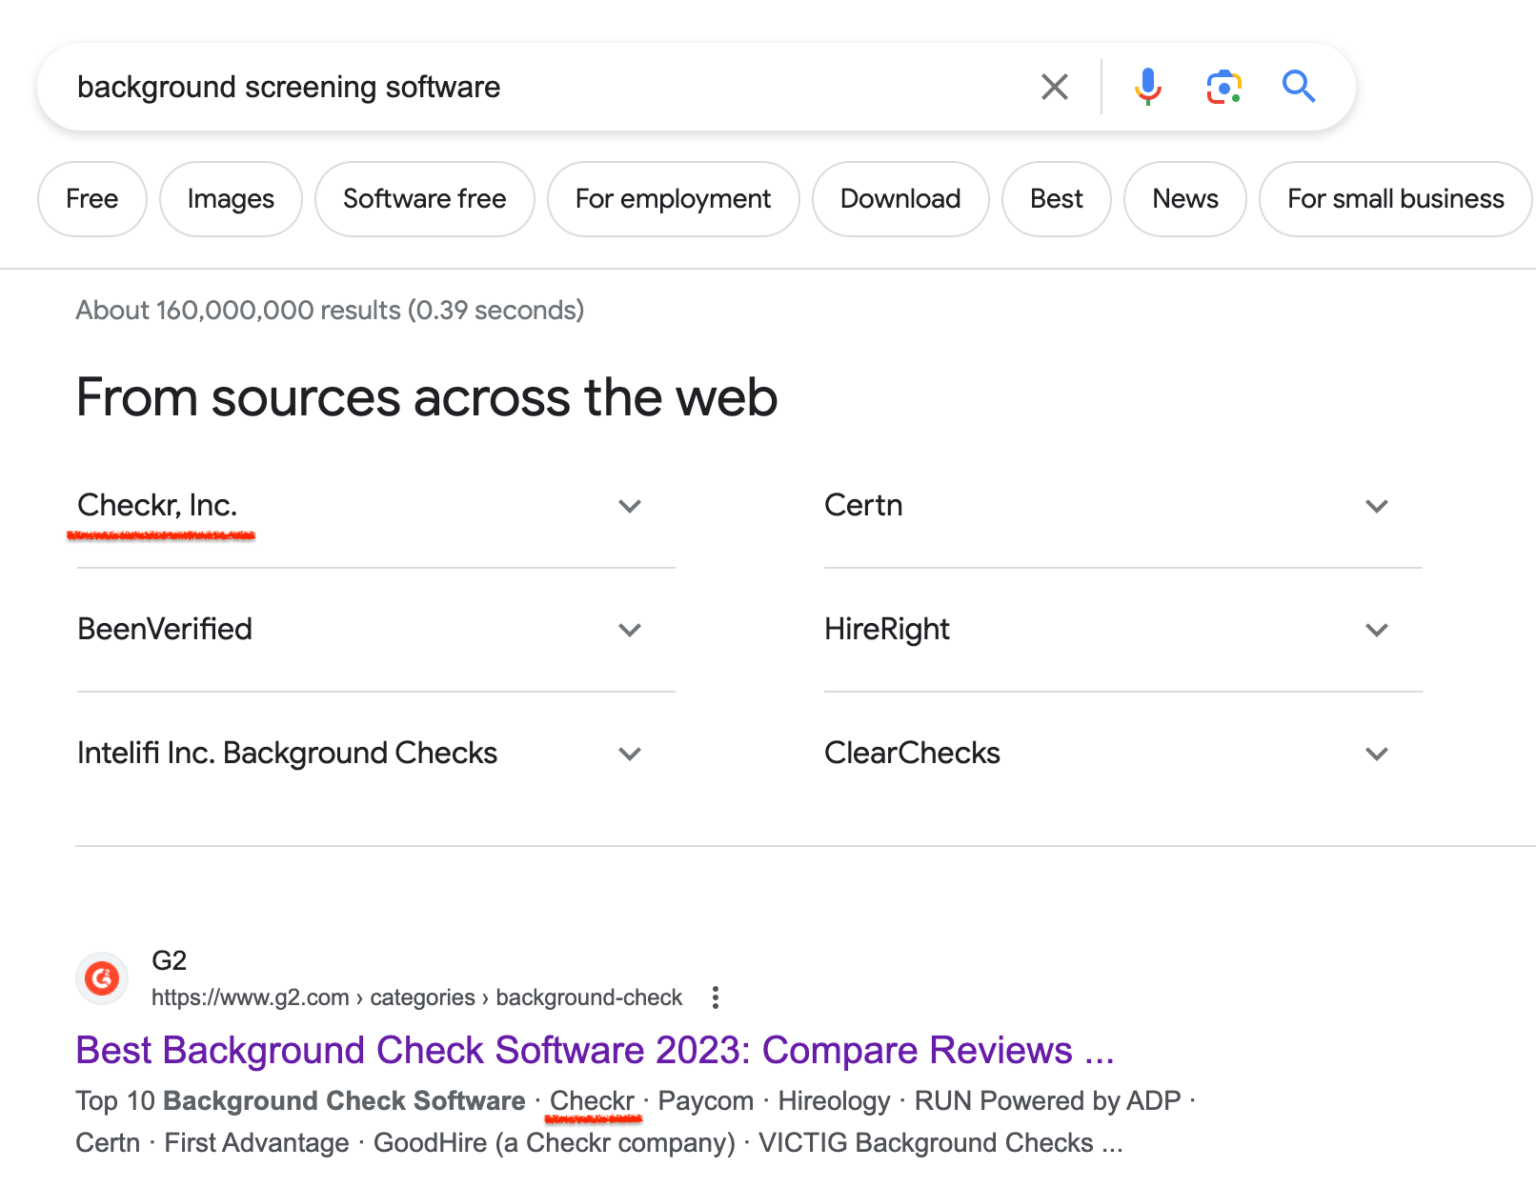Expand the BeenVerified entry
This screenshot has width=1536, height=1188.
(630, 630)
